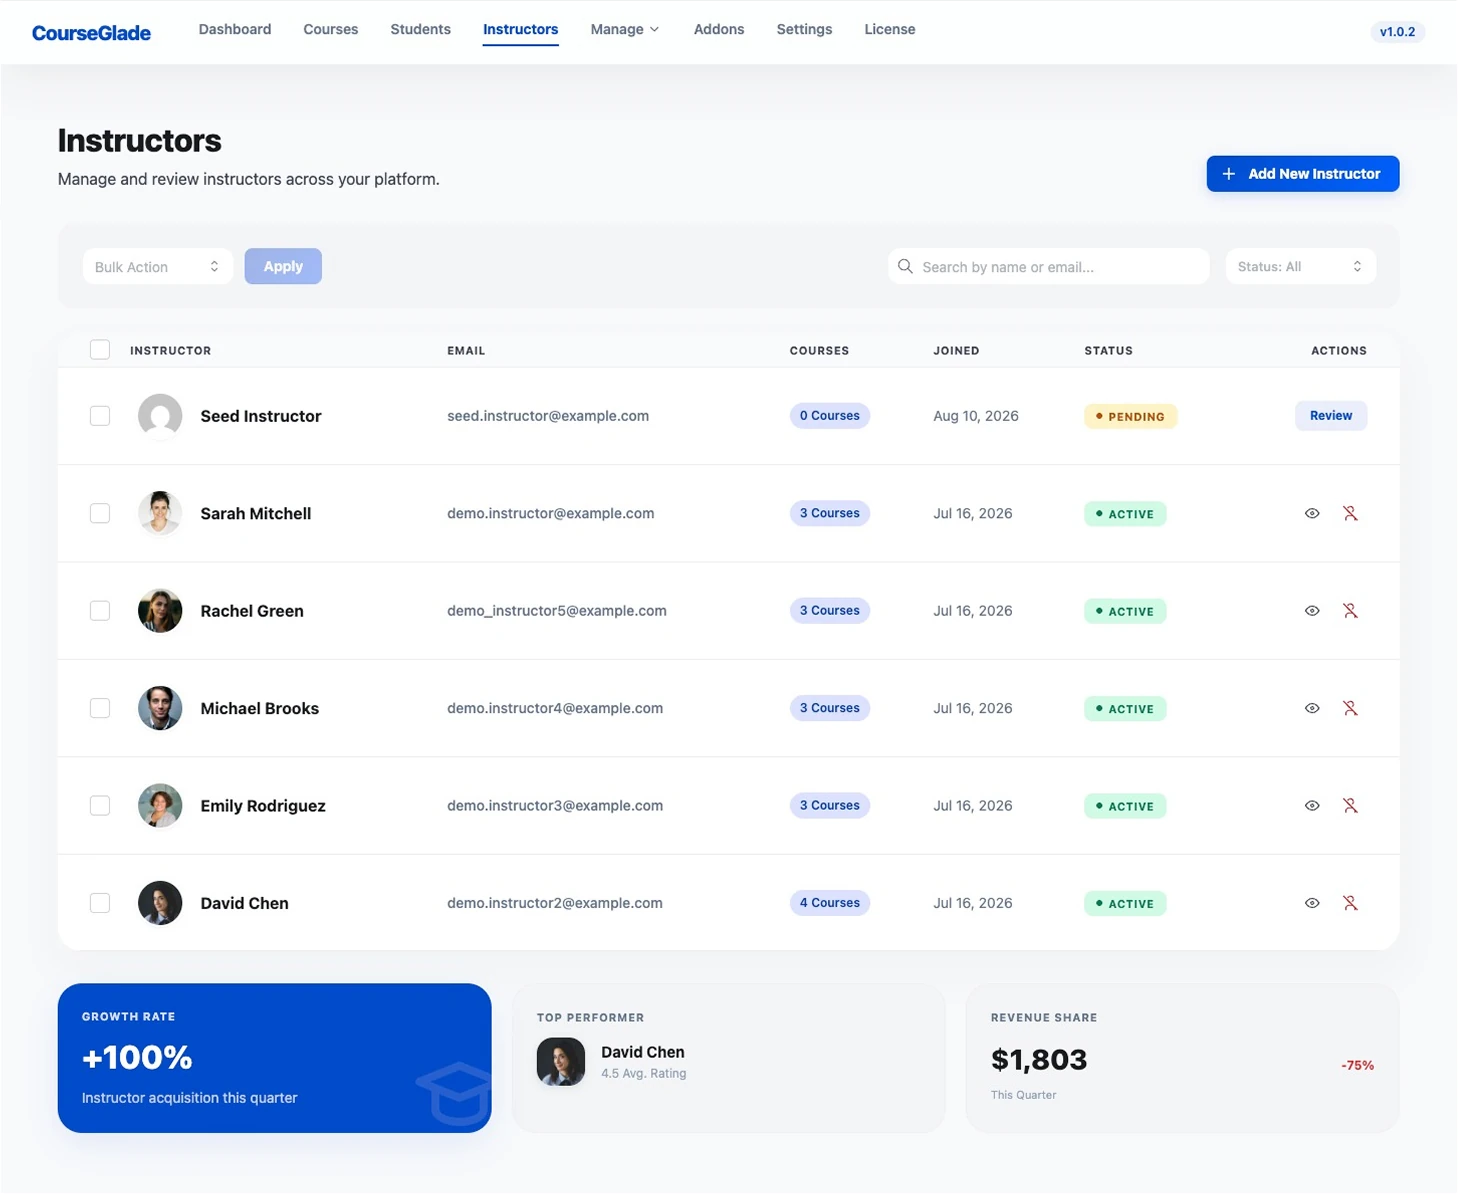Focus the search by name or email field
The image size is (1458, 1194).
(x=1049, y=267)
